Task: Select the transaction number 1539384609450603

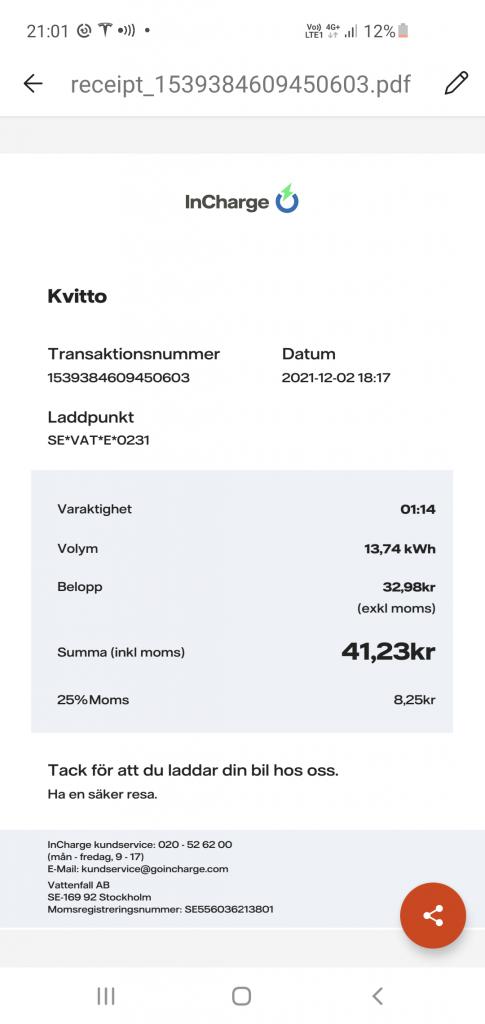Action: 119,377
